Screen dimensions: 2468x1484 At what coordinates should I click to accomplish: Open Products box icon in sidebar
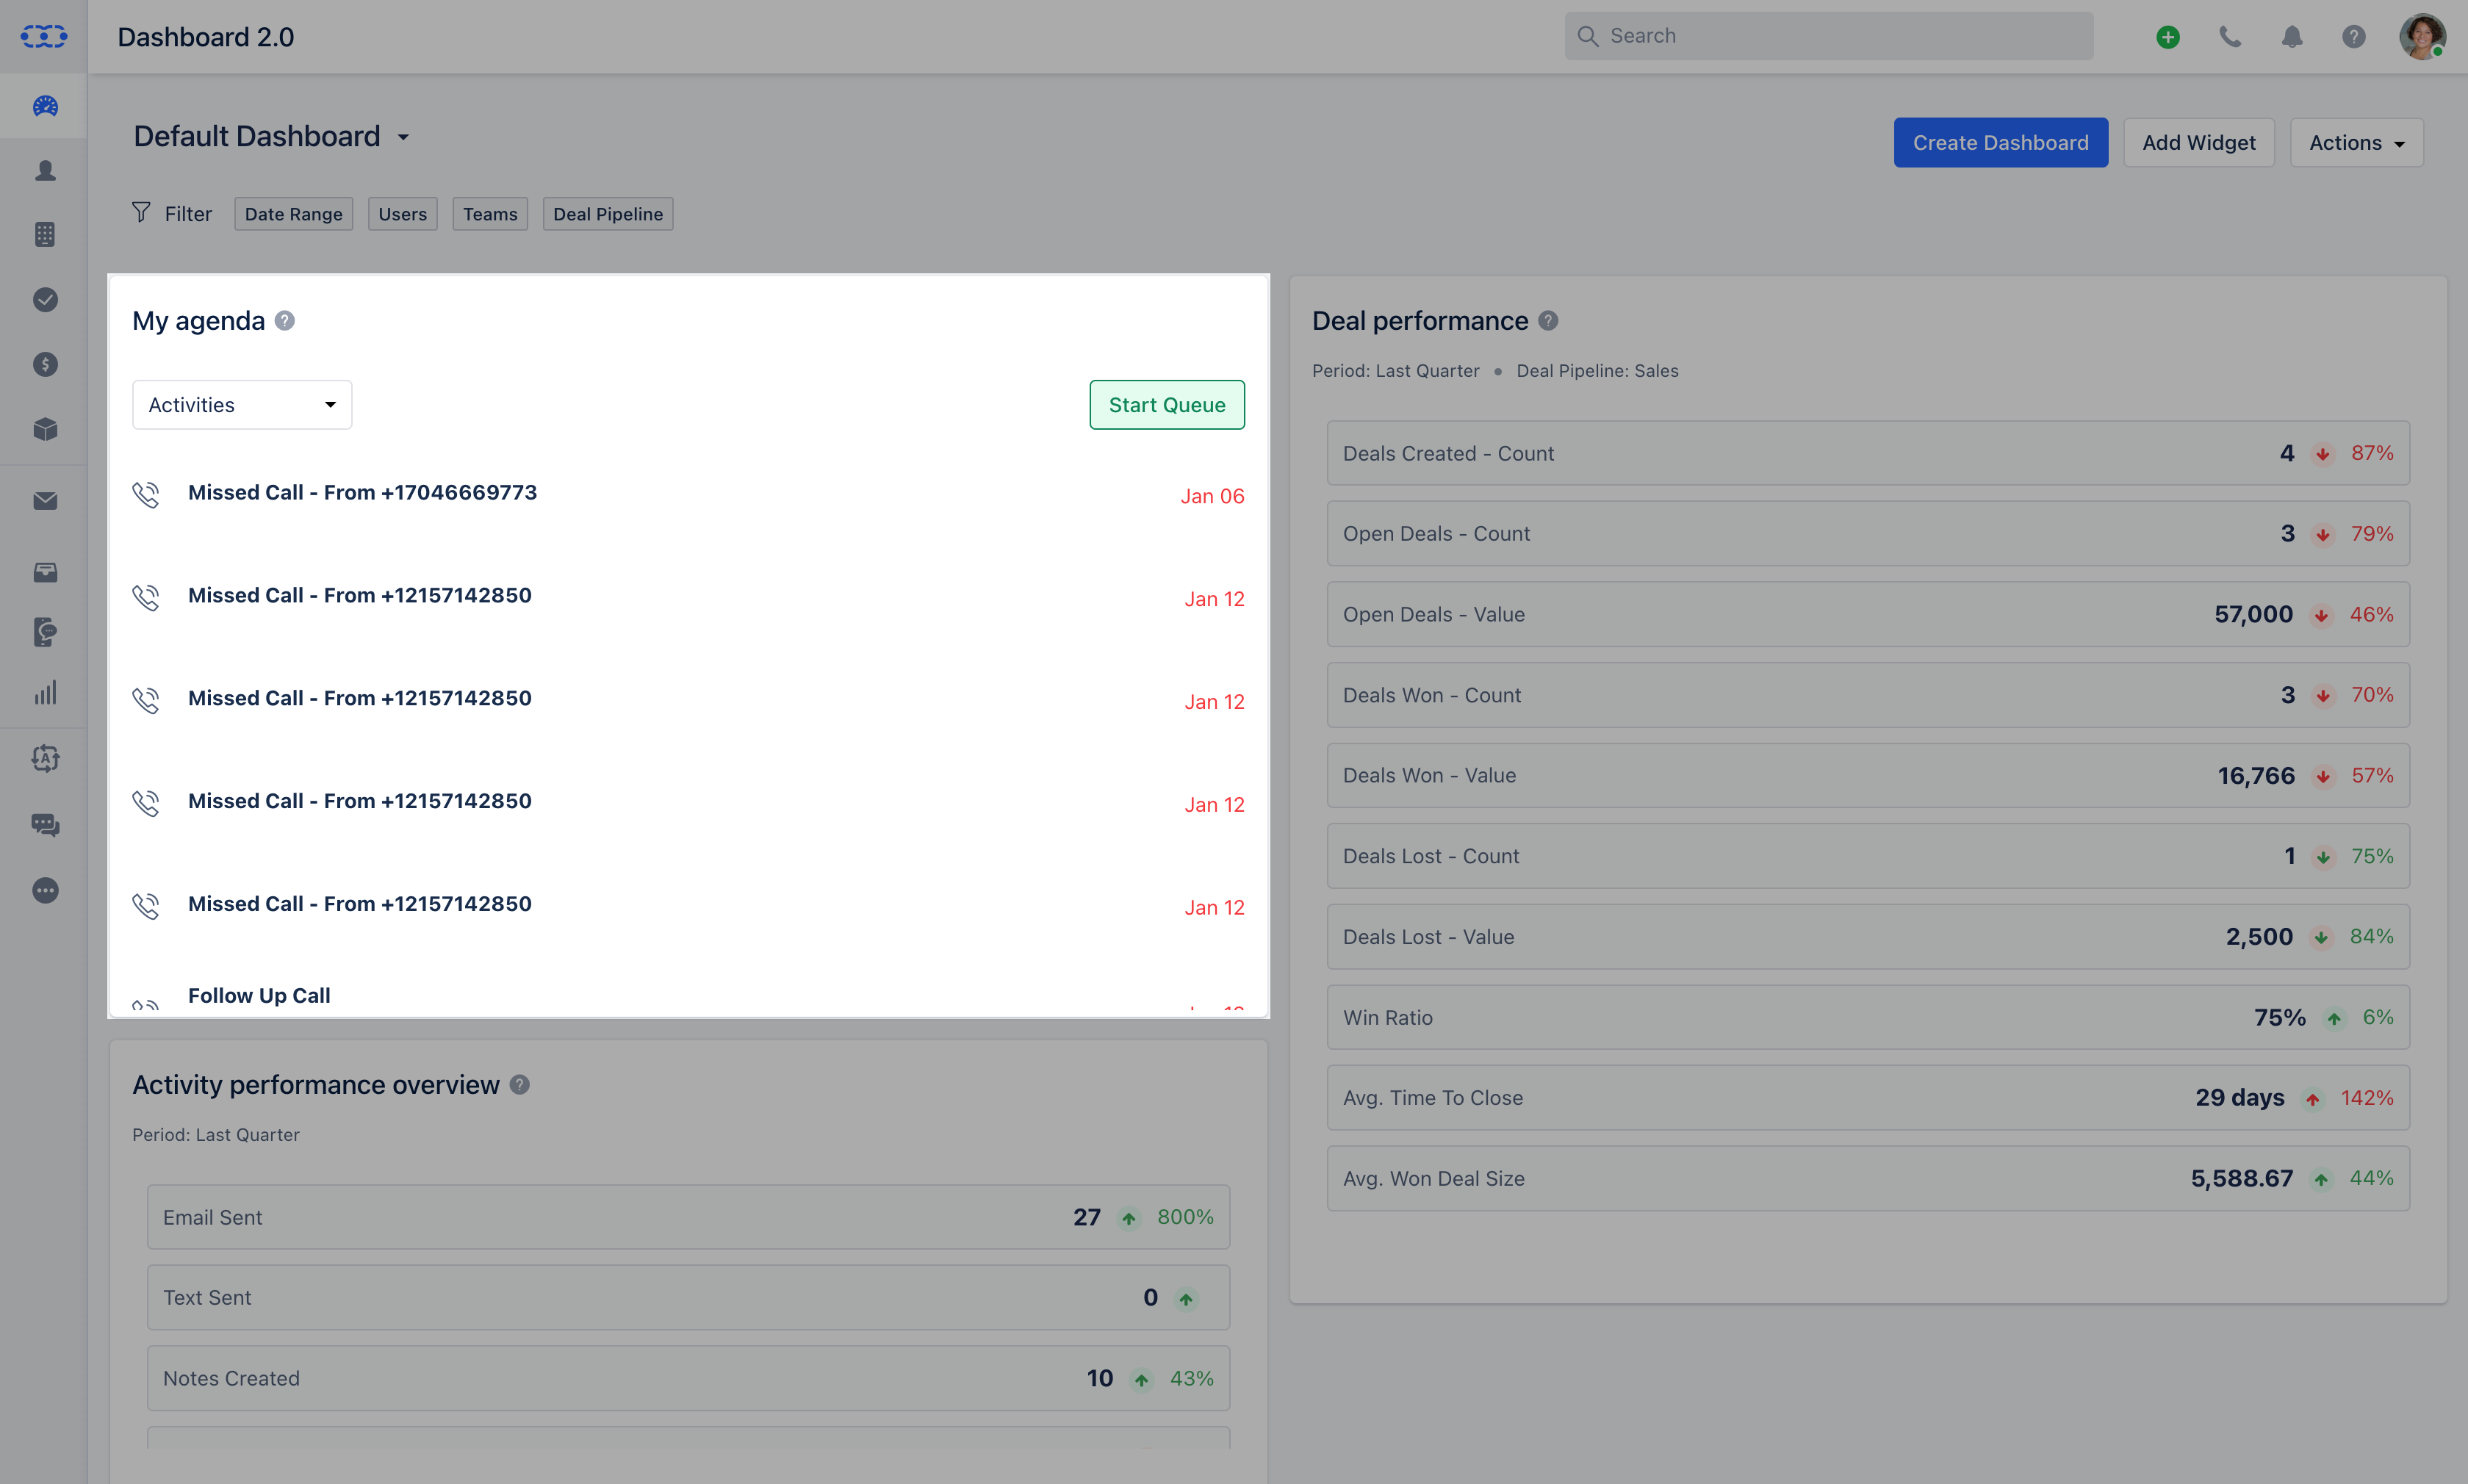[45, 429]
